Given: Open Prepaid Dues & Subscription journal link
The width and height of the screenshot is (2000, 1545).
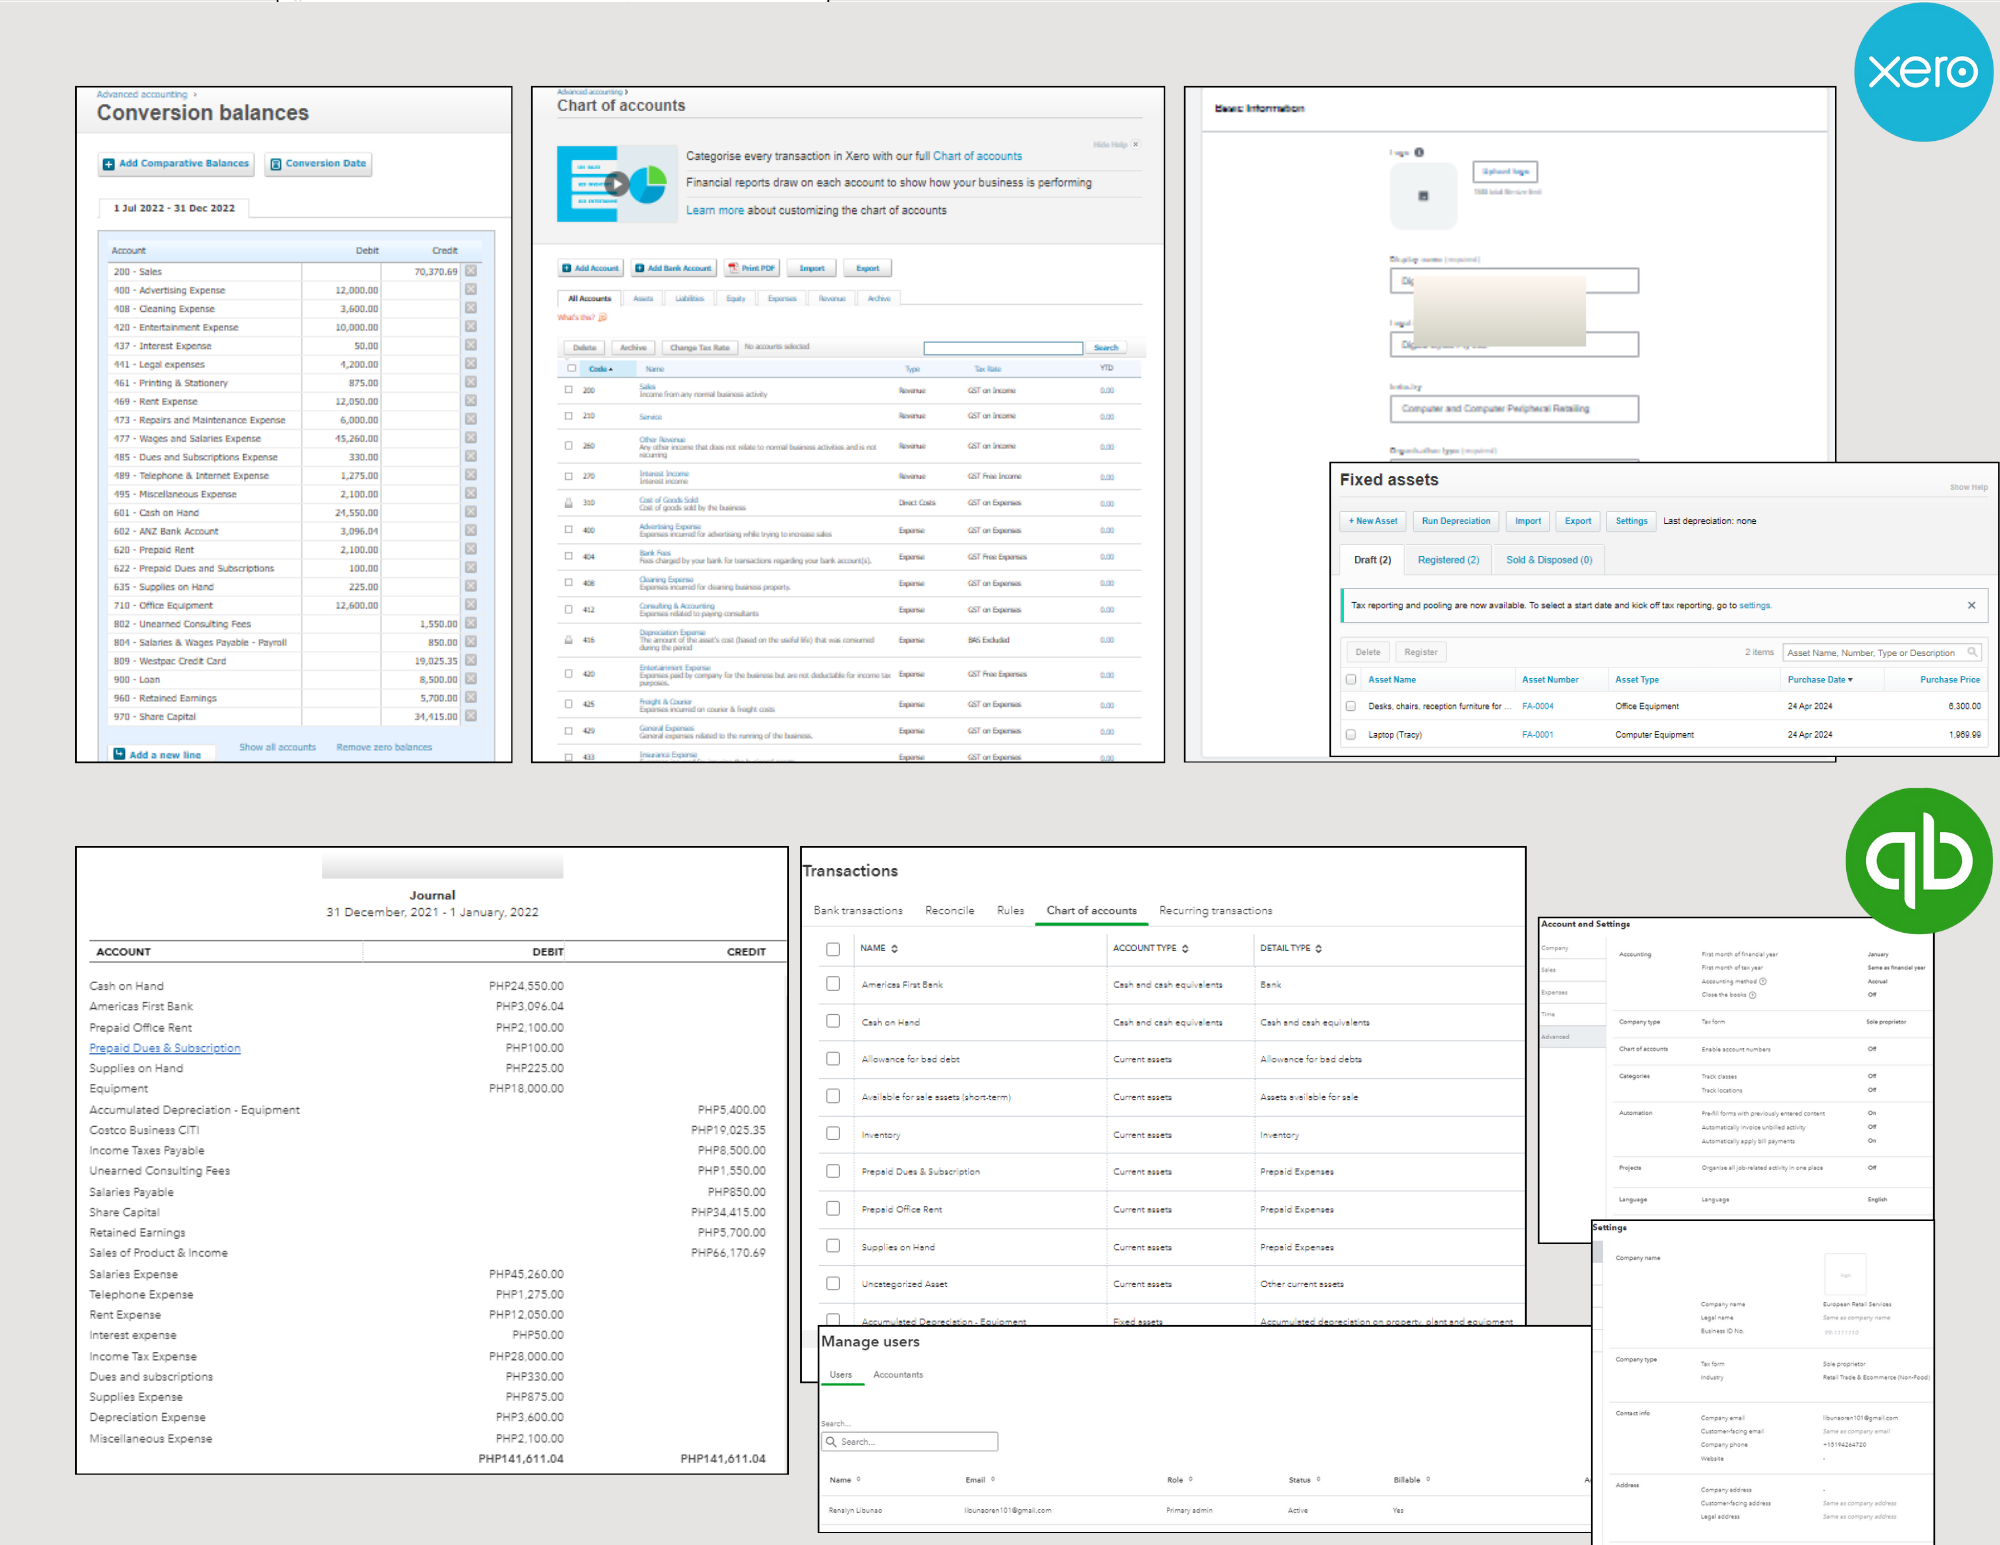Looking at the screenshot, I should pyautogui.click(x=165, y=1048).
